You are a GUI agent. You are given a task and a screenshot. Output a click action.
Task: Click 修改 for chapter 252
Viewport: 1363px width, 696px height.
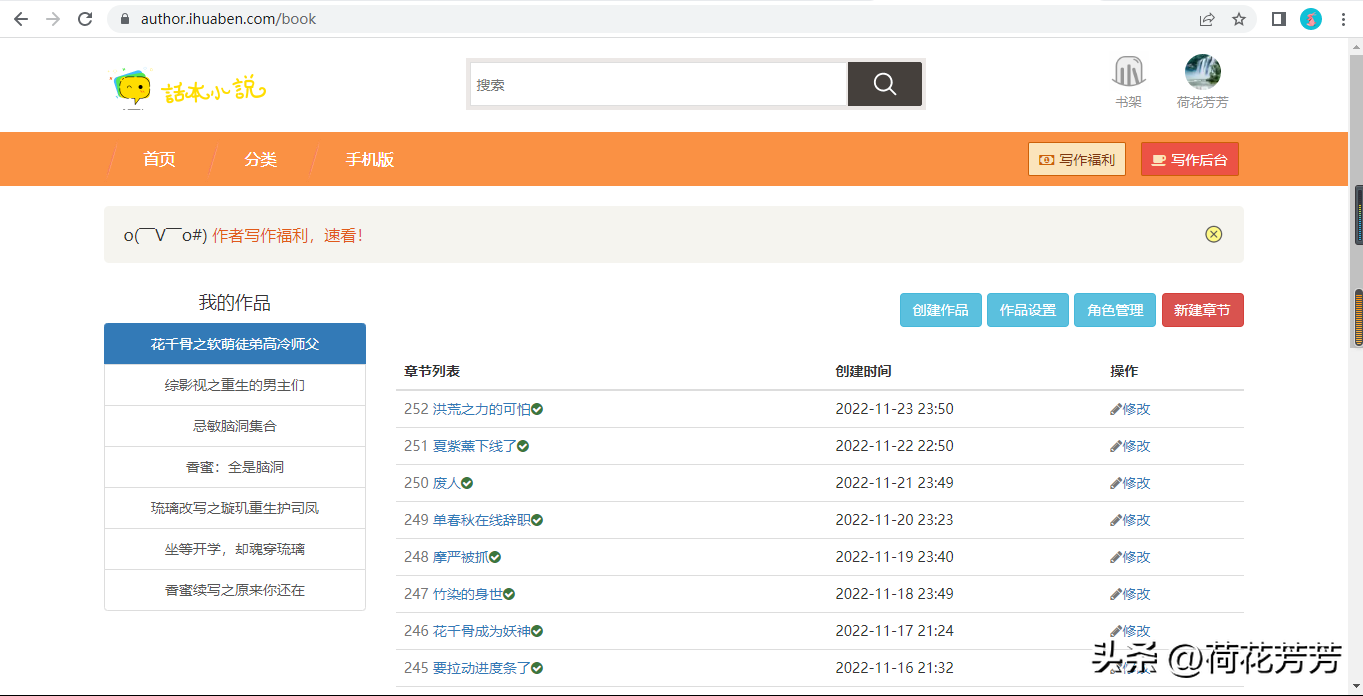click(1131, 409)
